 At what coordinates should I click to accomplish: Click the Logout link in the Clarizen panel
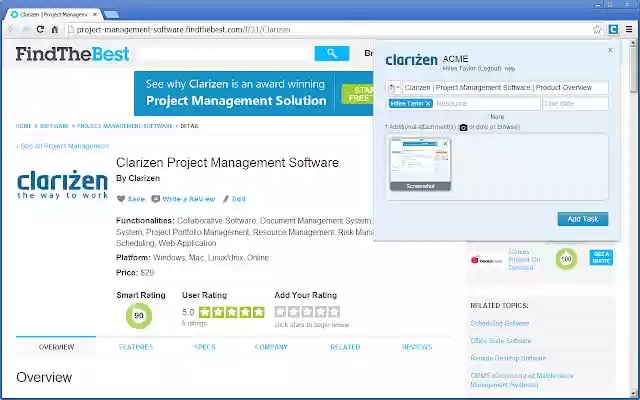point(489,69)
